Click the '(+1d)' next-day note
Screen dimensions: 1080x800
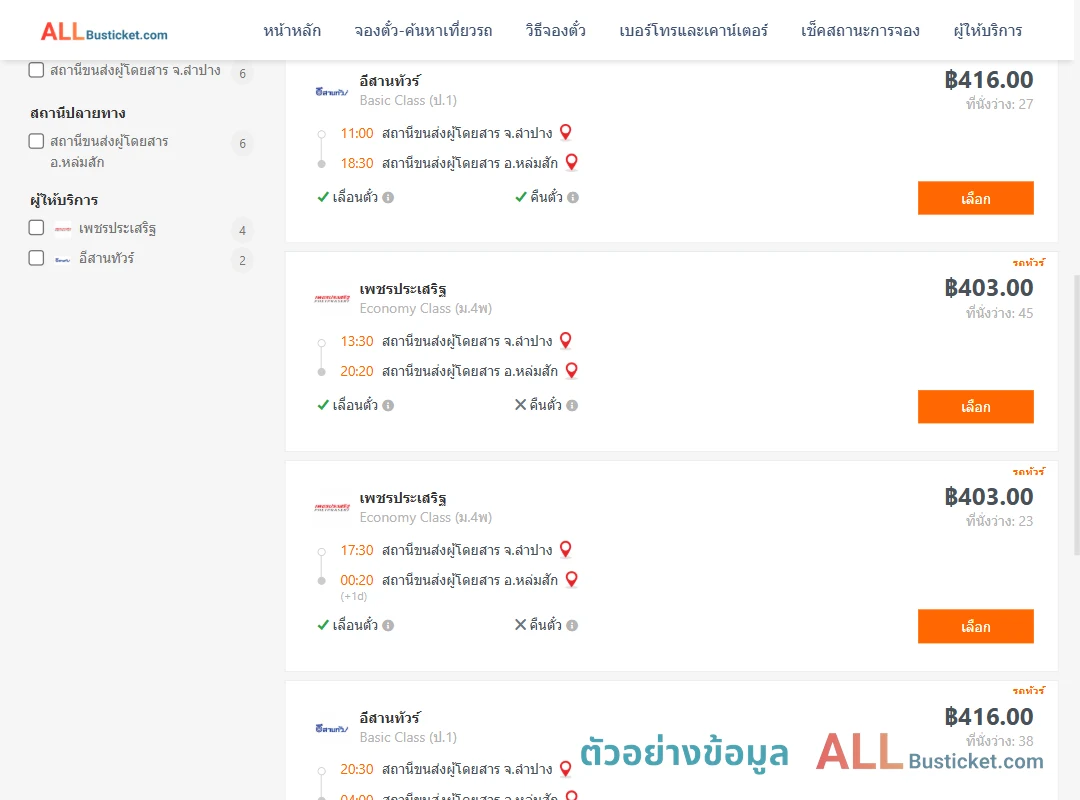tap(353, 597)
